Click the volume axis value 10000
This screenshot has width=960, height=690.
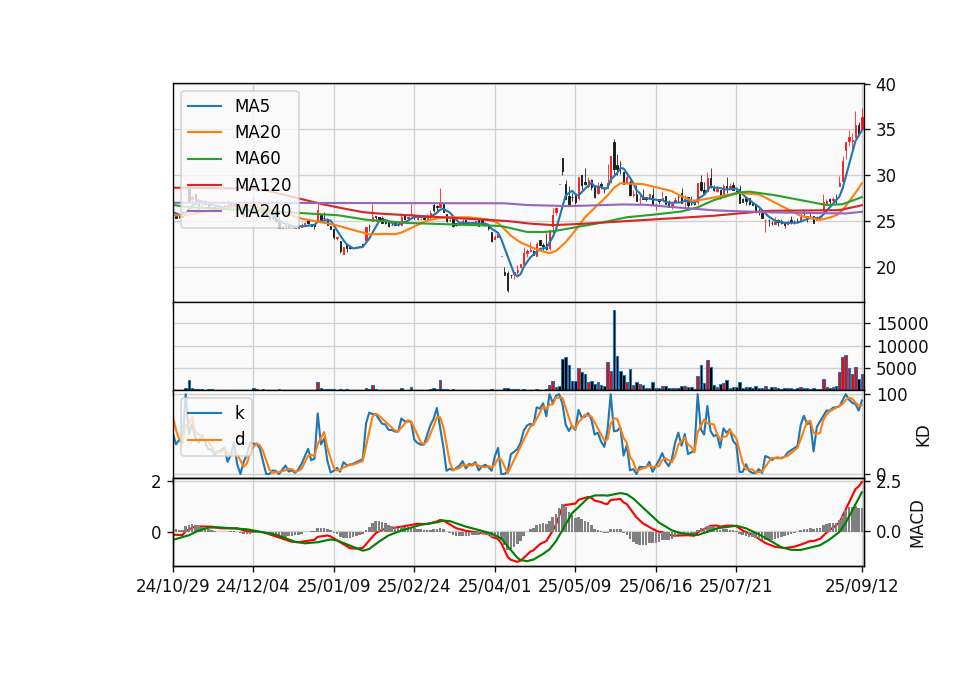[902, 347]
